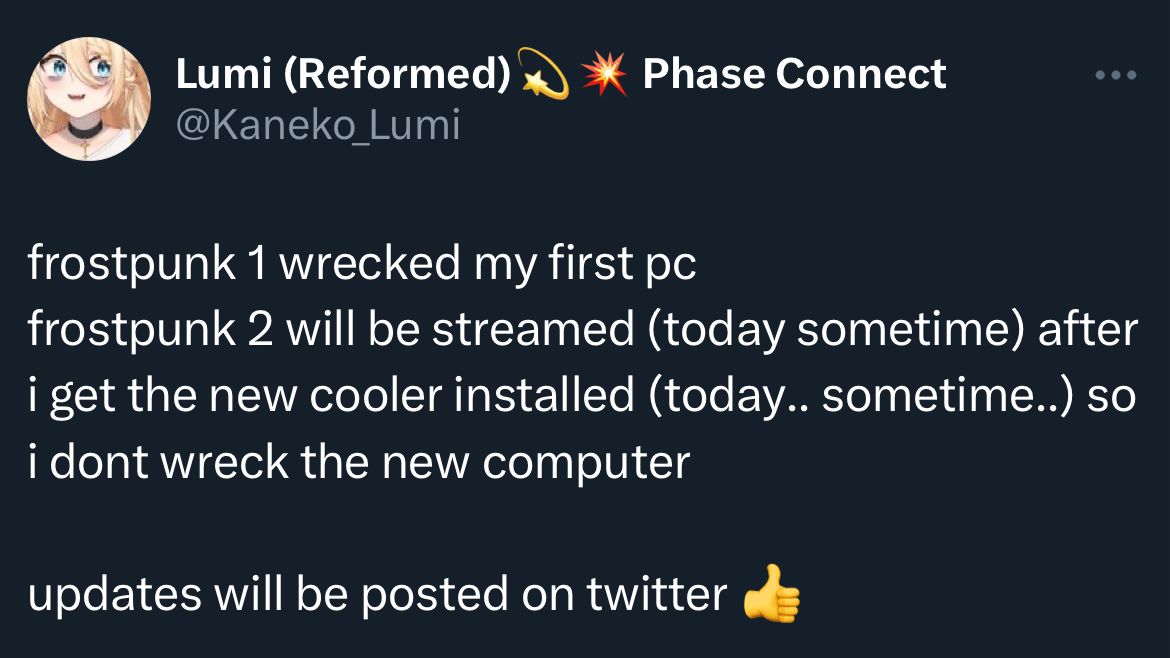Click the line 'i dont wreck the new computer'
Screen dimensions: 1170x658
359,462
